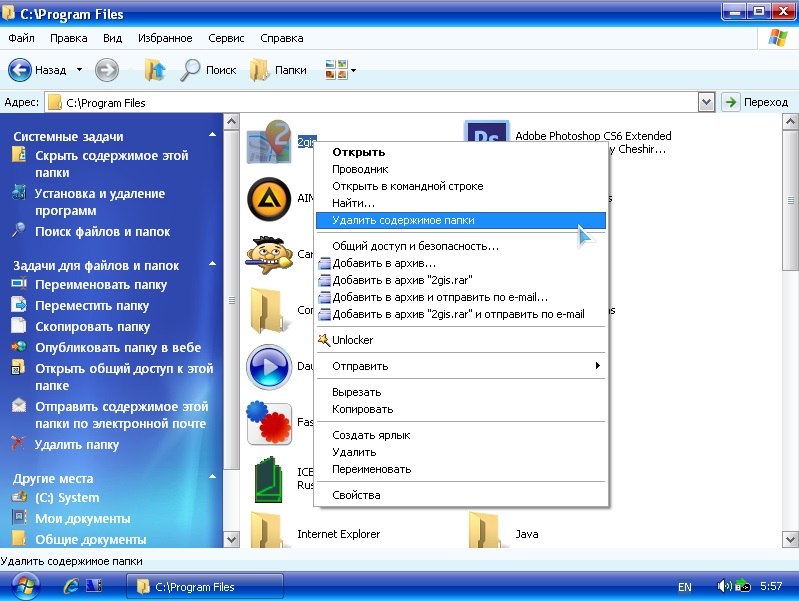The height and width of the screenshot is (601, 799).
Task: Click the Back navigation arrow icon
Action: pyautogui.click(x=20, y=70)
